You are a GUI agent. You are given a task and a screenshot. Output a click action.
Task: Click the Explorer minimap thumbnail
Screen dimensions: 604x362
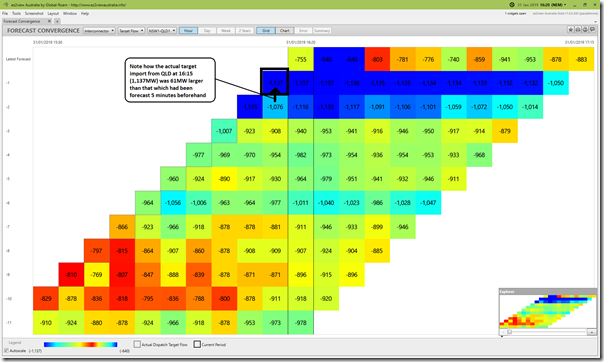(548, 311)
